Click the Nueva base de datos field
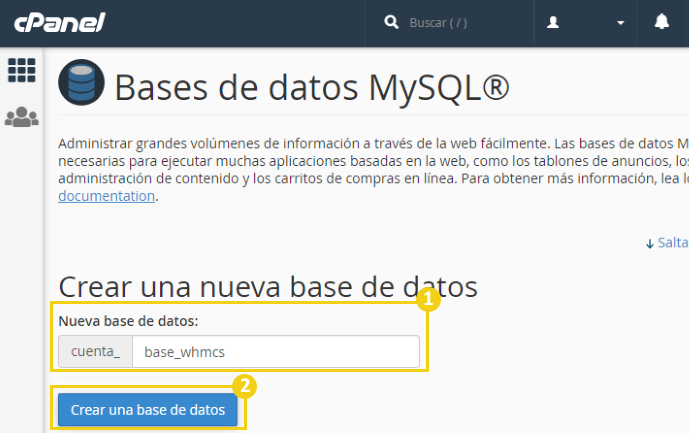The image size is (689, 433). point(276,352)
